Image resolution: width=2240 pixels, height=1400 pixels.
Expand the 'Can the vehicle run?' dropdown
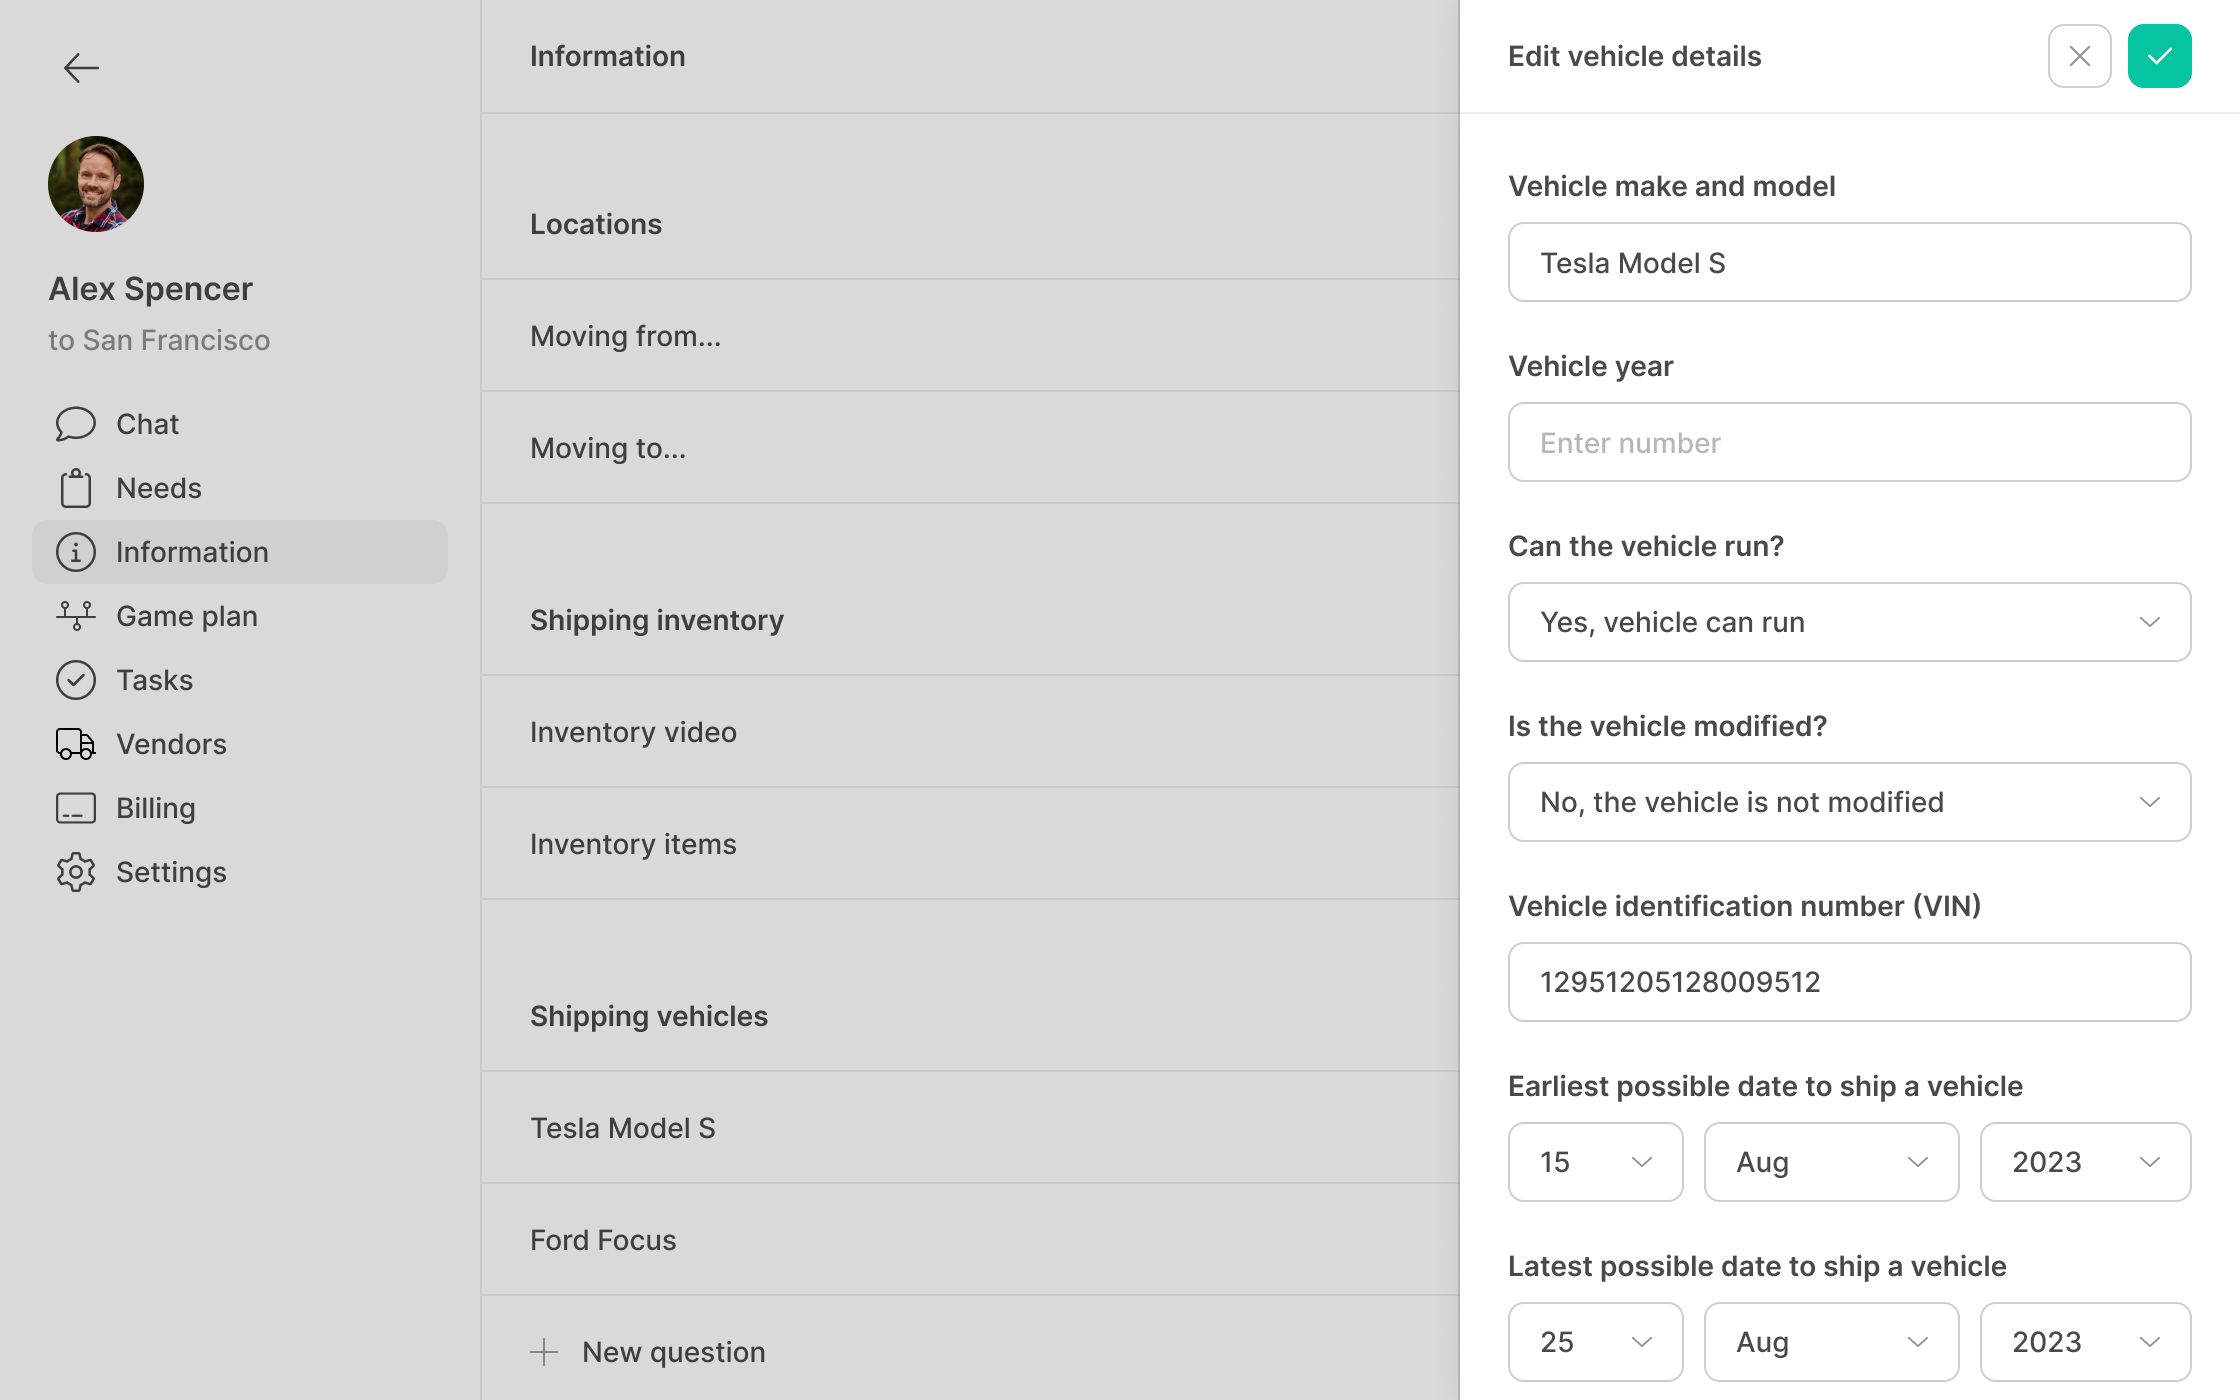(1849, 622)
